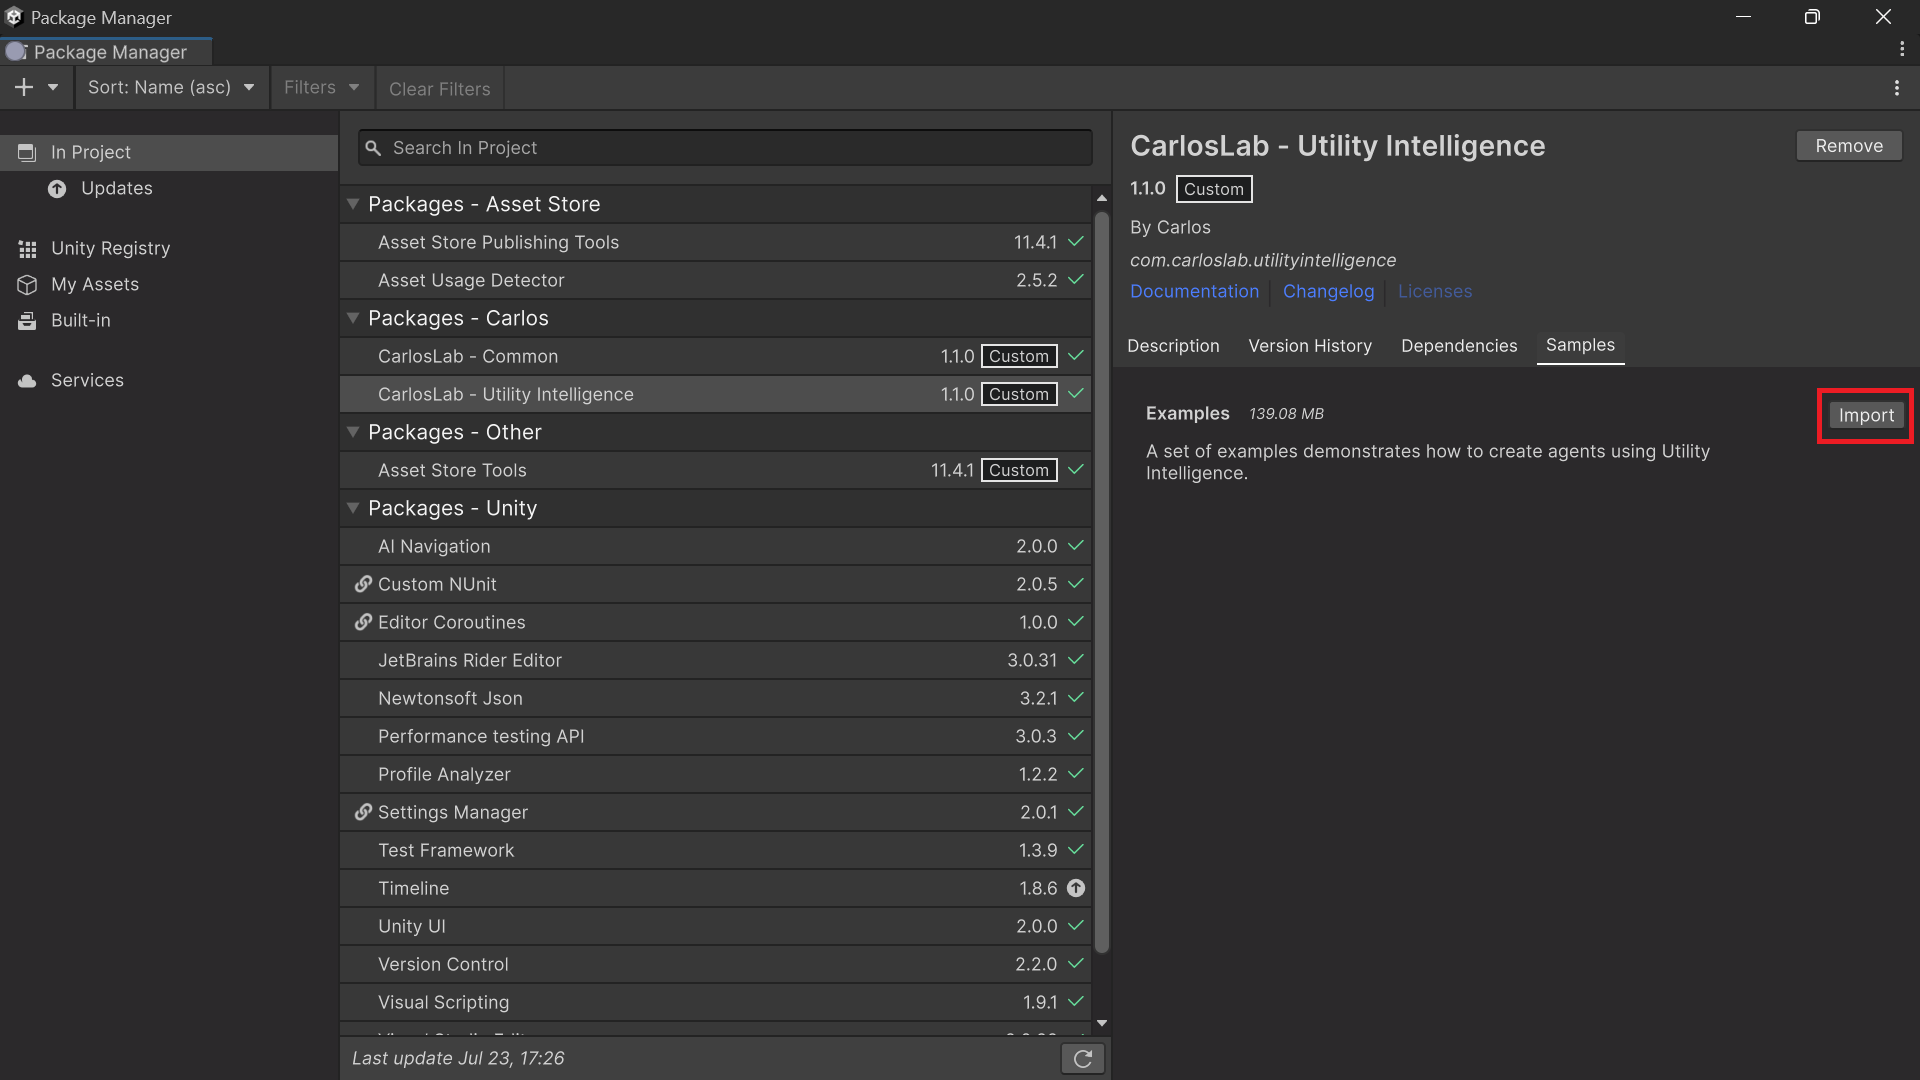
Task: Open the toolbar three-dots options menu
Action: pos(1897,88)
